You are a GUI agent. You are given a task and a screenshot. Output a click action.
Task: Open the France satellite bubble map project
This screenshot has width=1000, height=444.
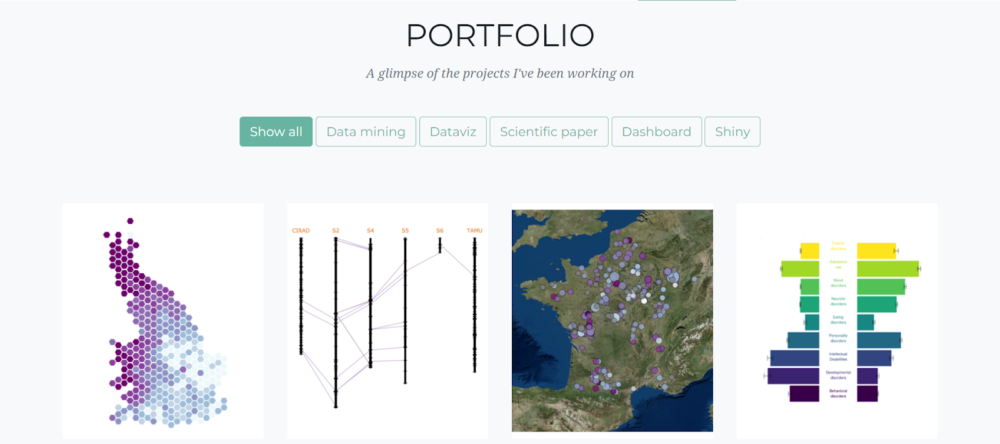[612, 320]
